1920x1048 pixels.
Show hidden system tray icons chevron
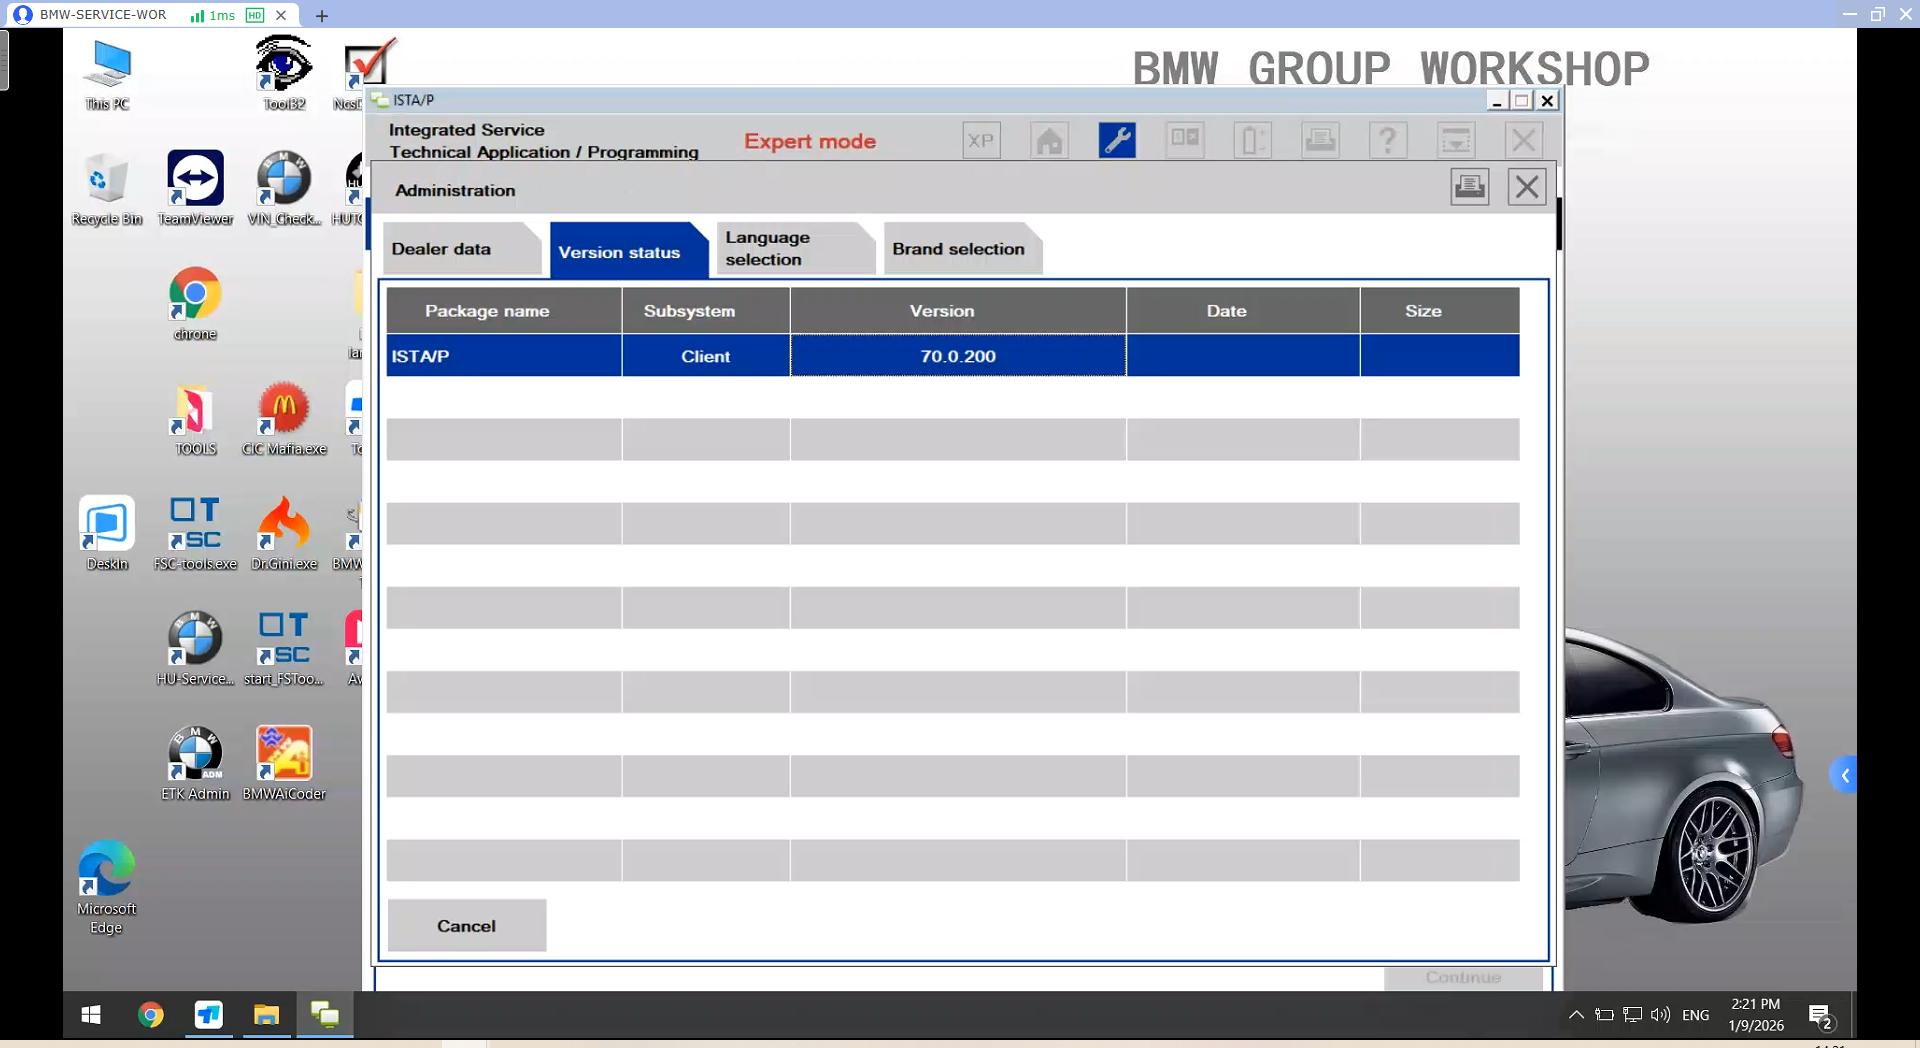(1576, 1015)
